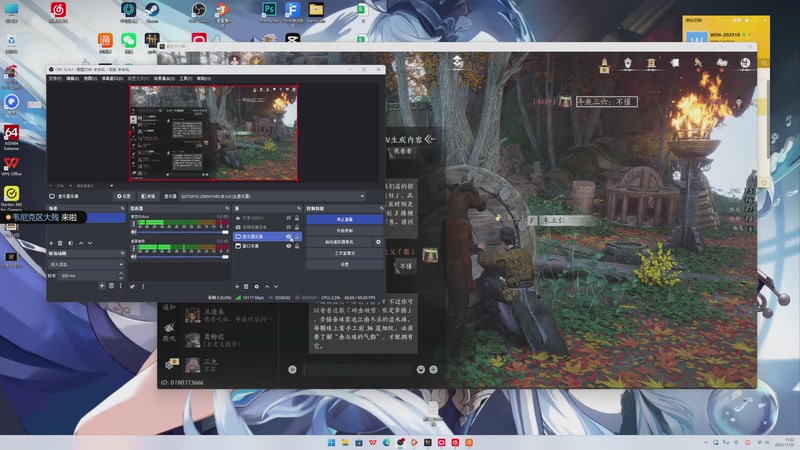Toggle visibility of 文本 (GDI+) source
The width and height of the screenshot is (800, 450).
288,218
